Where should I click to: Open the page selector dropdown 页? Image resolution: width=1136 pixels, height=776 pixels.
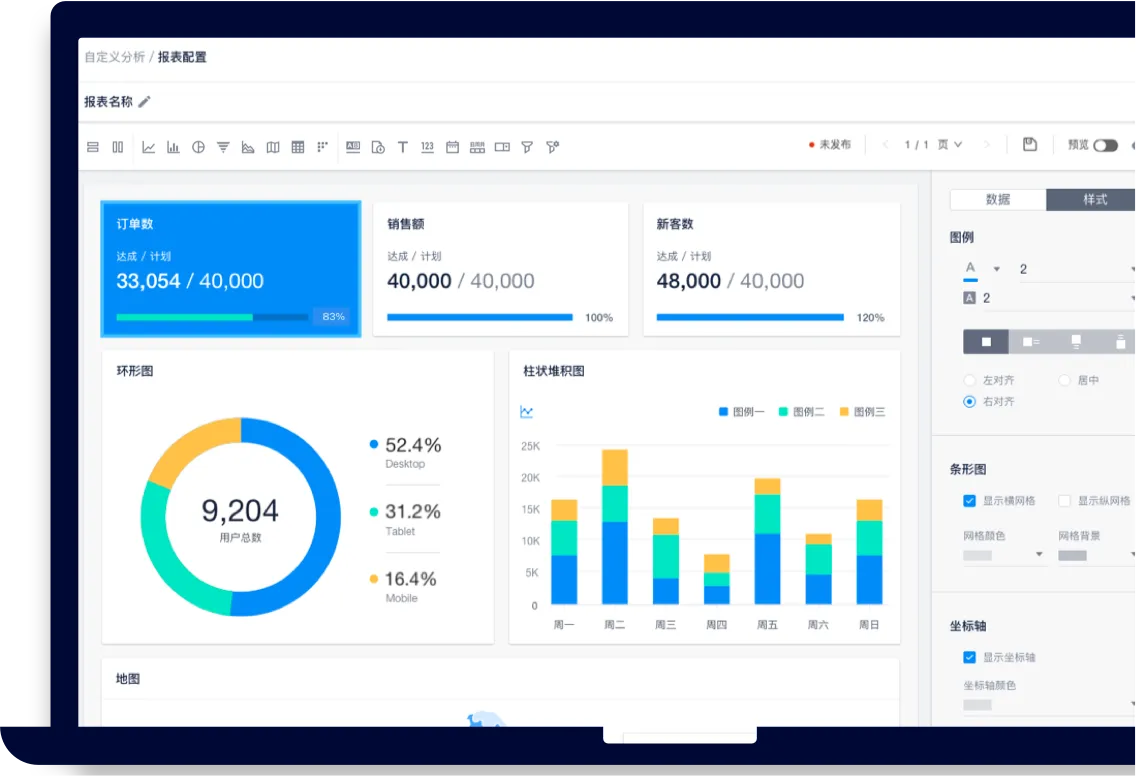[x=950, y=145]
